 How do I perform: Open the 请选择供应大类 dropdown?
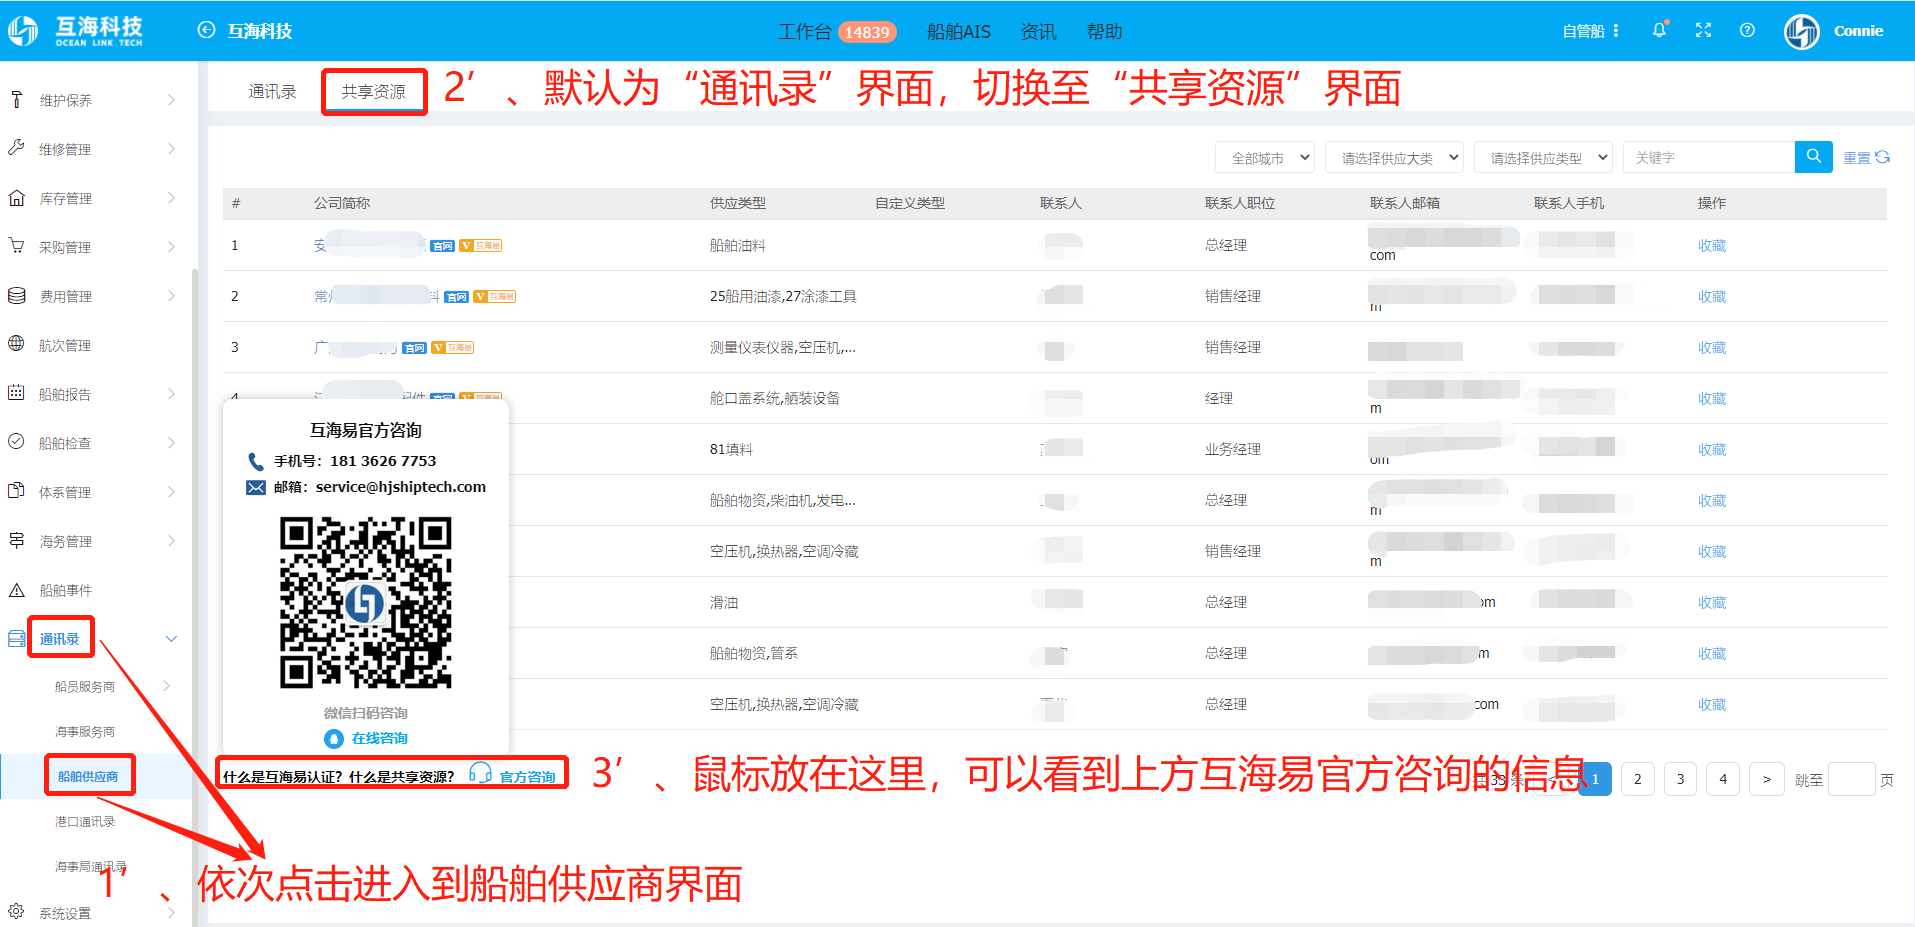1395,157
